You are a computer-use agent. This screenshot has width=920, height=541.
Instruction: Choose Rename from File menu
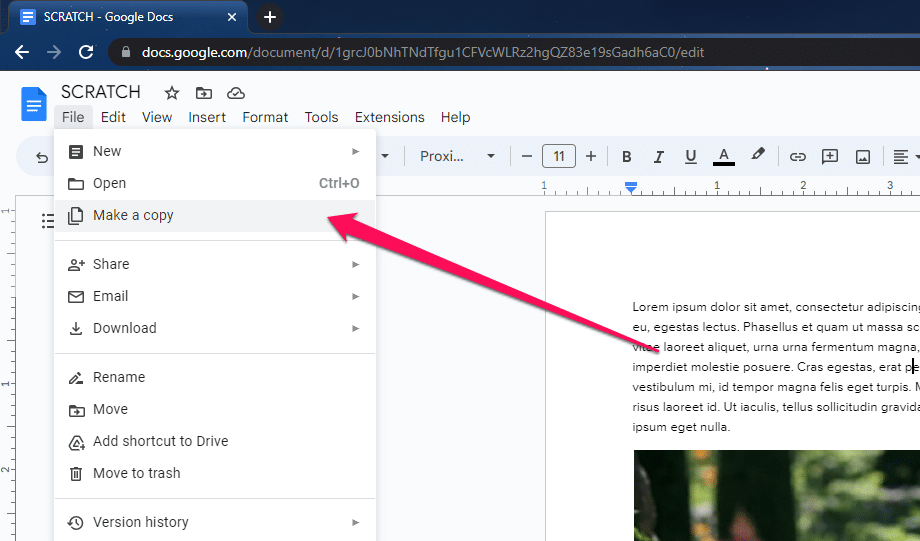tap(215, 377)
